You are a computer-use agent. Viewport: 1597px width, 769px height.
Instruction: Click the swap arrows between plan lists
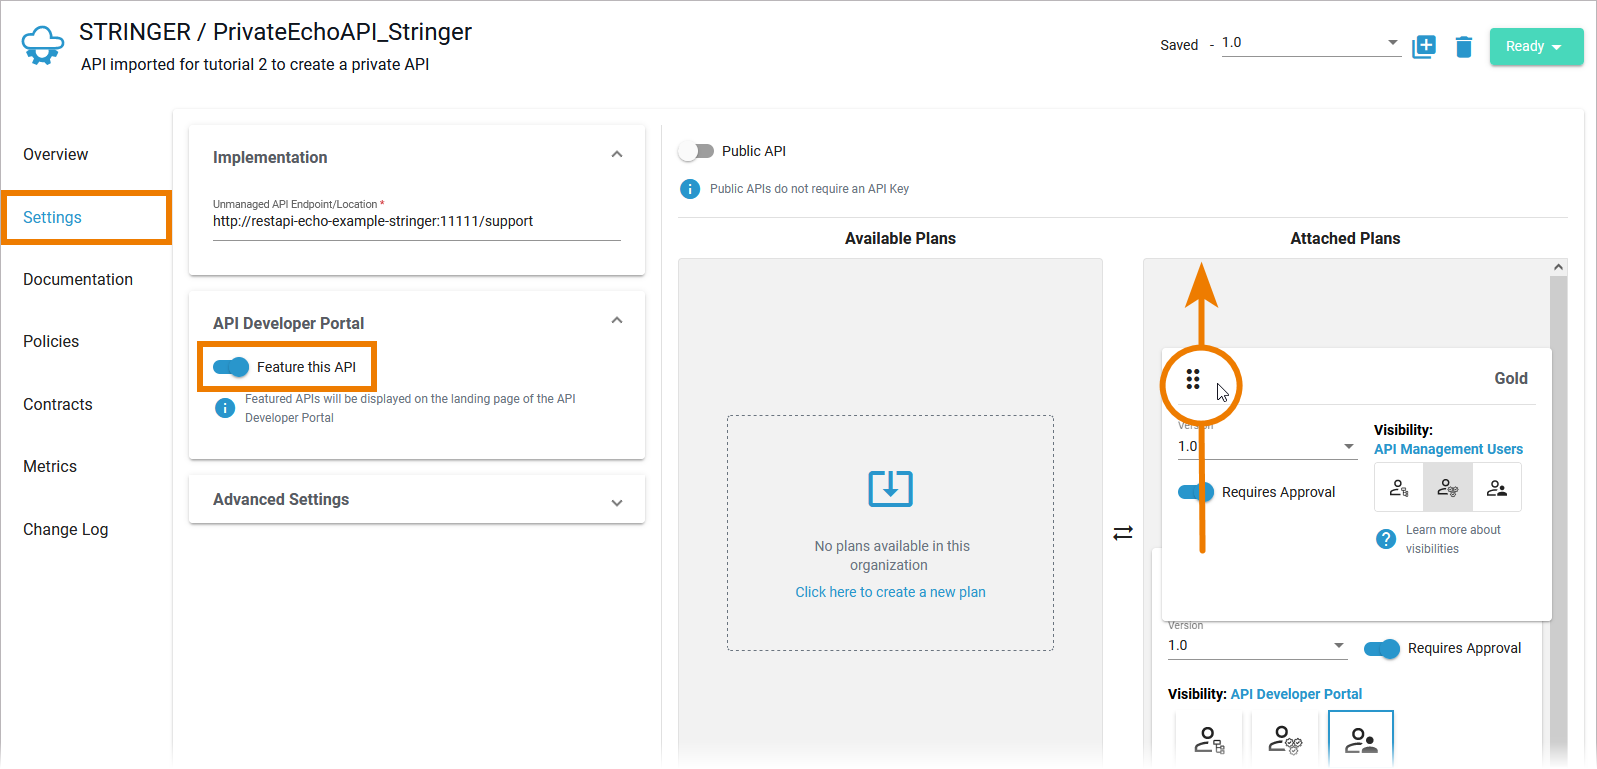point(1123,532)
